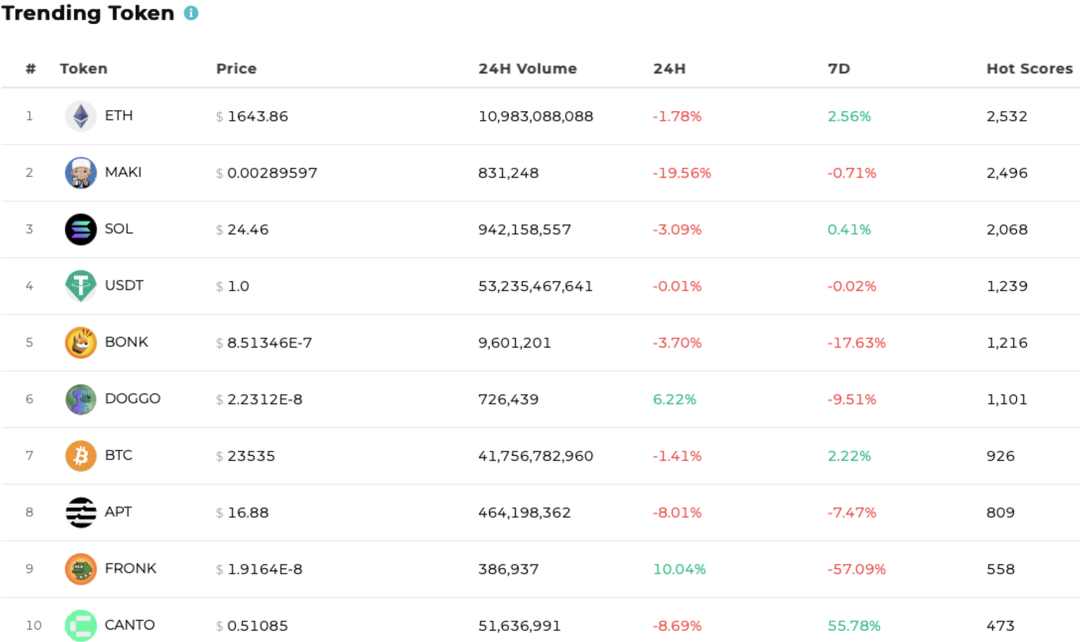Open the APT token name
Image resolution: width=1080 pixels, height=642 pixels.
click(x=118, y=511)
